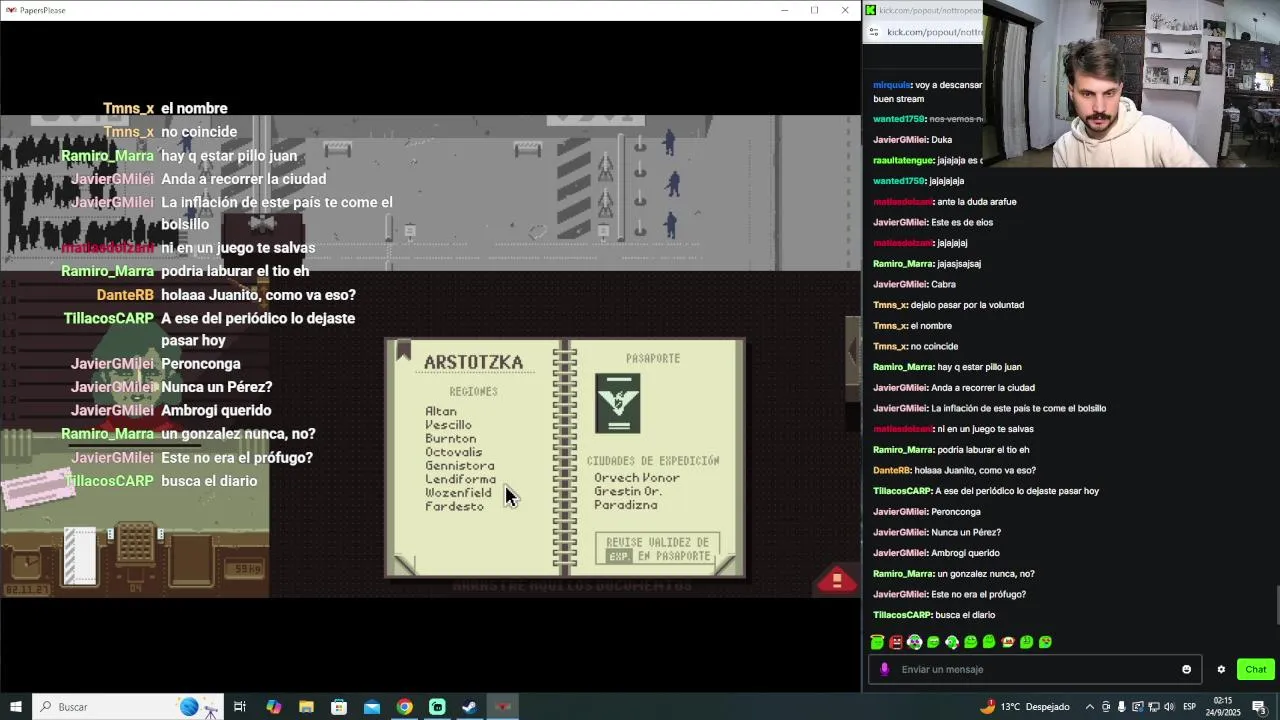1280x720 pixels.
Task: Click 'Revise validez de exp. en pasaporte' box
Action: tap(657, 549)
